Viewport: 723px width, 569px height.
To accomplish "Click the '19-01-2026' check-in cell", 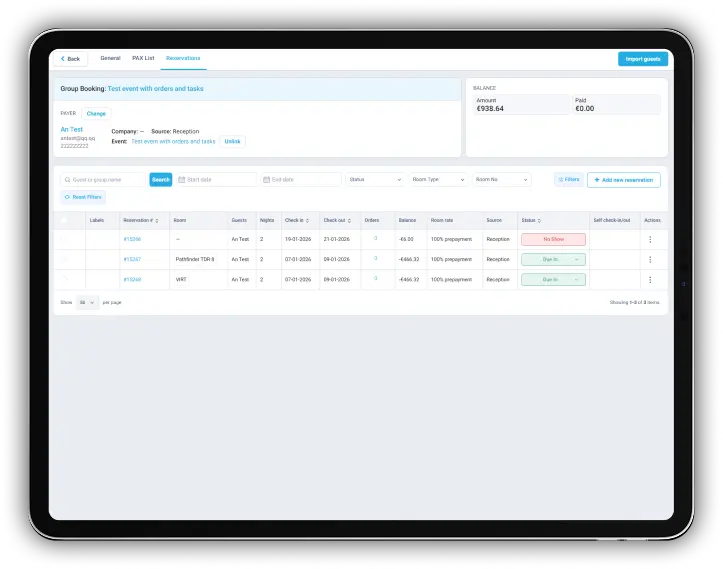I will pyautogui.click(x=298, y=239).
